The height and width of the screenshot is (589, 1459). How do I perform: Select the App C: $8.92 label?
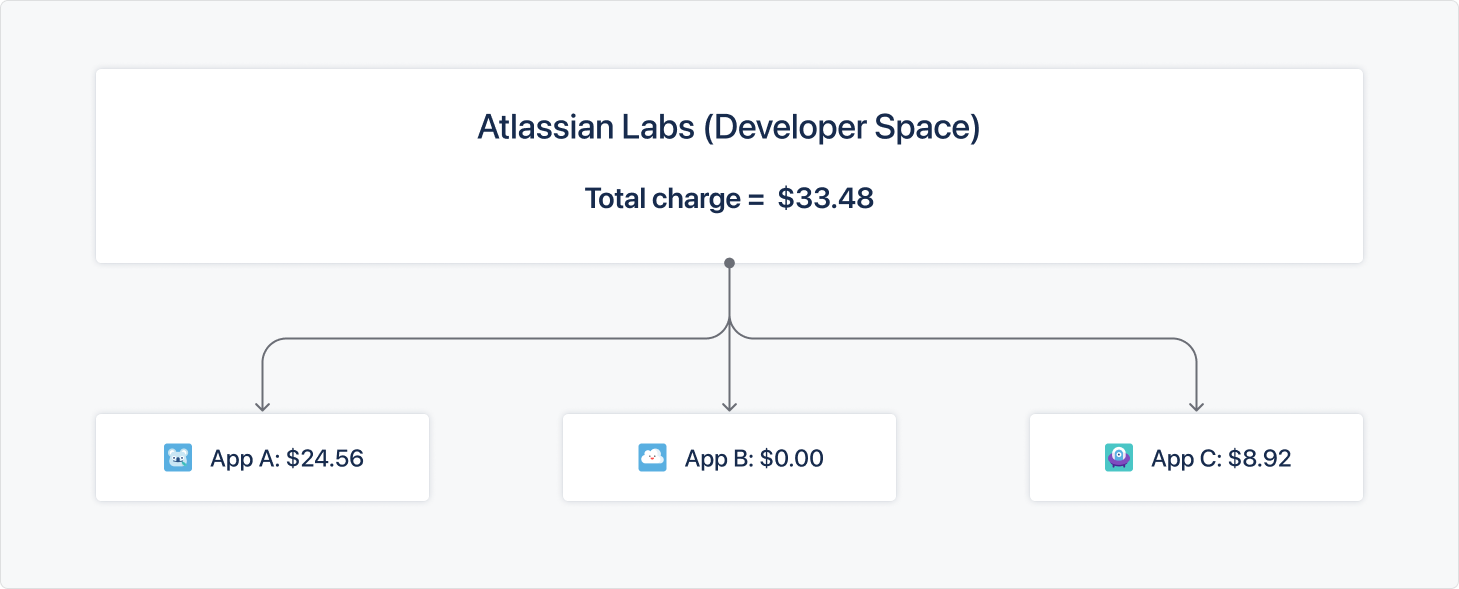pos(1221,459)
